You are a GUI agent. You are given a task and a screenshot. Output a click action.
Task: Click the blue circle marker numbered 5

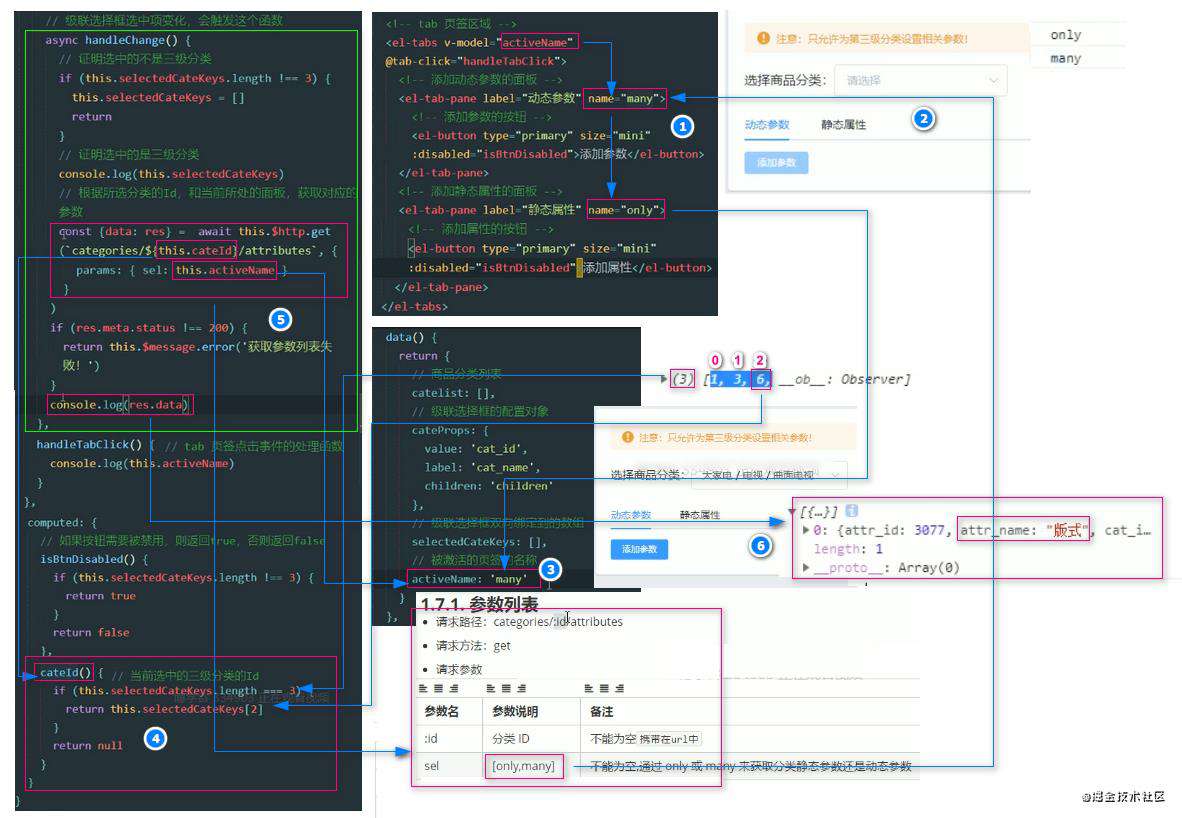click(x=280, y=319)
